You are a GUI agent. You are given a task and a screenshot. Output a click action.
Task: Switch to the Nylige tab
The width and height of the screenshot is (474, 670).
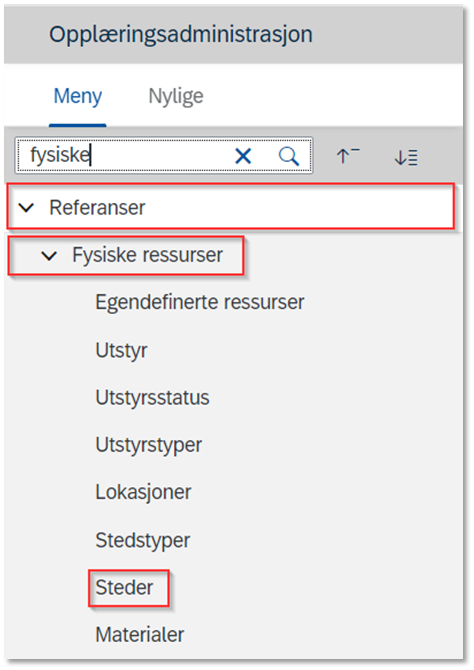click(176, 96)
